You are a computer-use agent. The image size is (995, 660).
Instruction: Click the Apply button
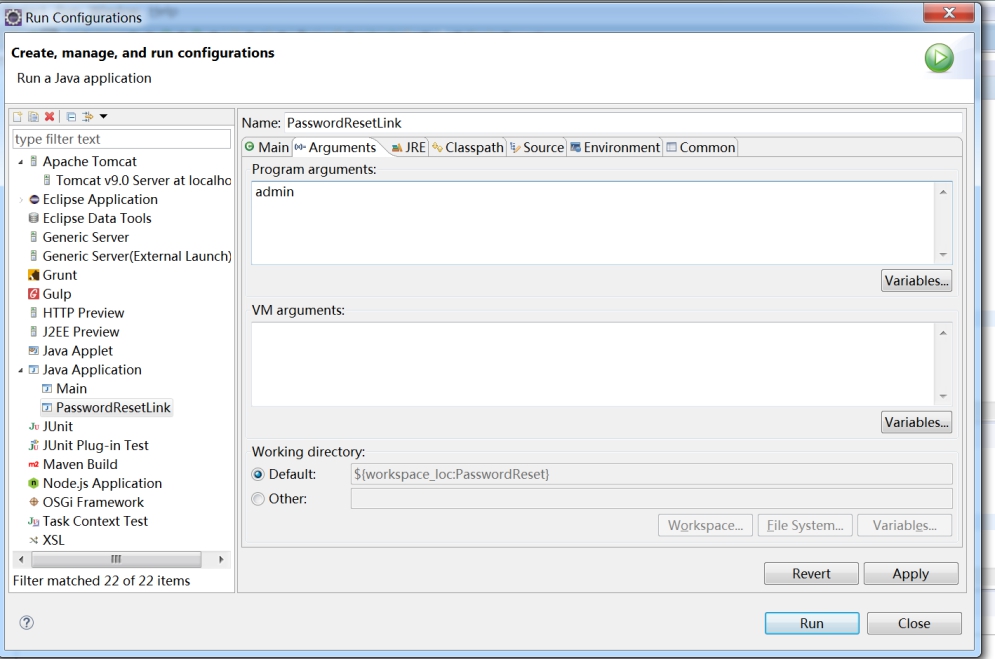pyautogui.click(x=911, y=574)
